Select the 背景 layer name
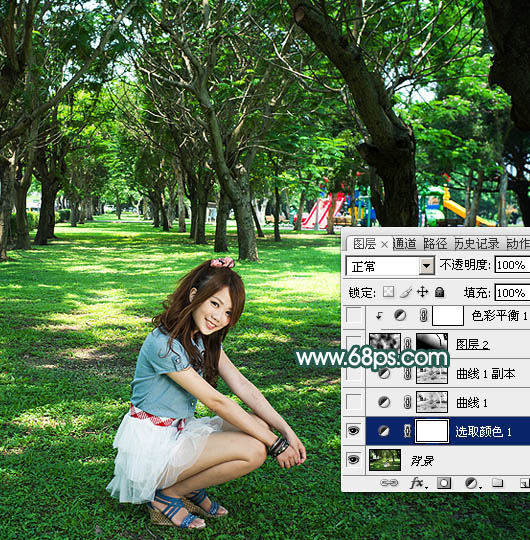The width and height of the screenshot is (530, 540). (x=422, y=460)
